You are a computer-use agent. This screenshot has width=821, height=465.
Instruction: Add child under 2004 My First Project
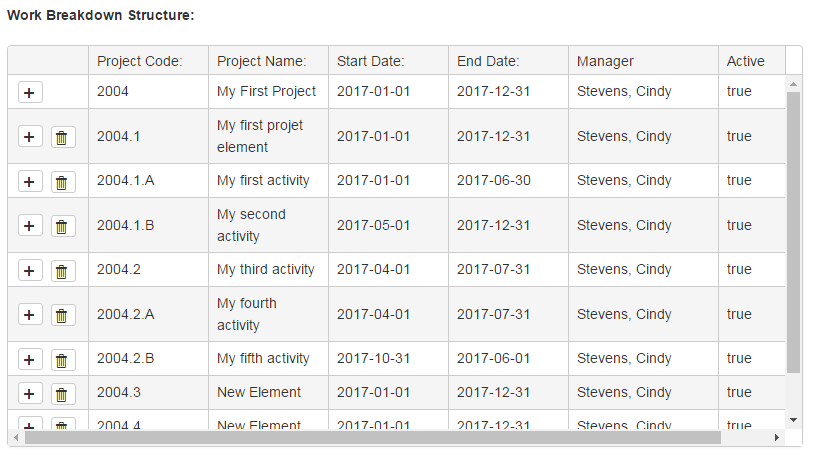point(30,92)
